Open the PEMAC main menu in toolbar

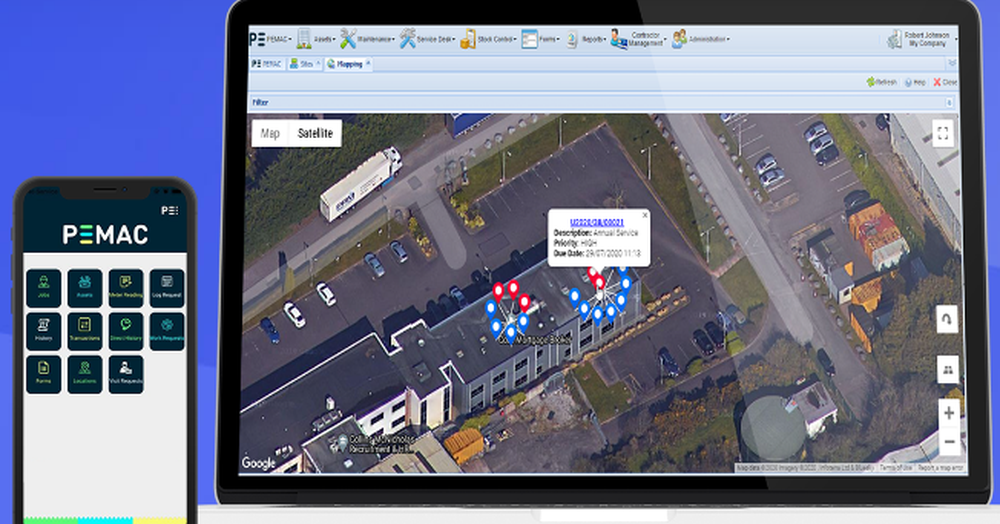[x=270, y=40]
